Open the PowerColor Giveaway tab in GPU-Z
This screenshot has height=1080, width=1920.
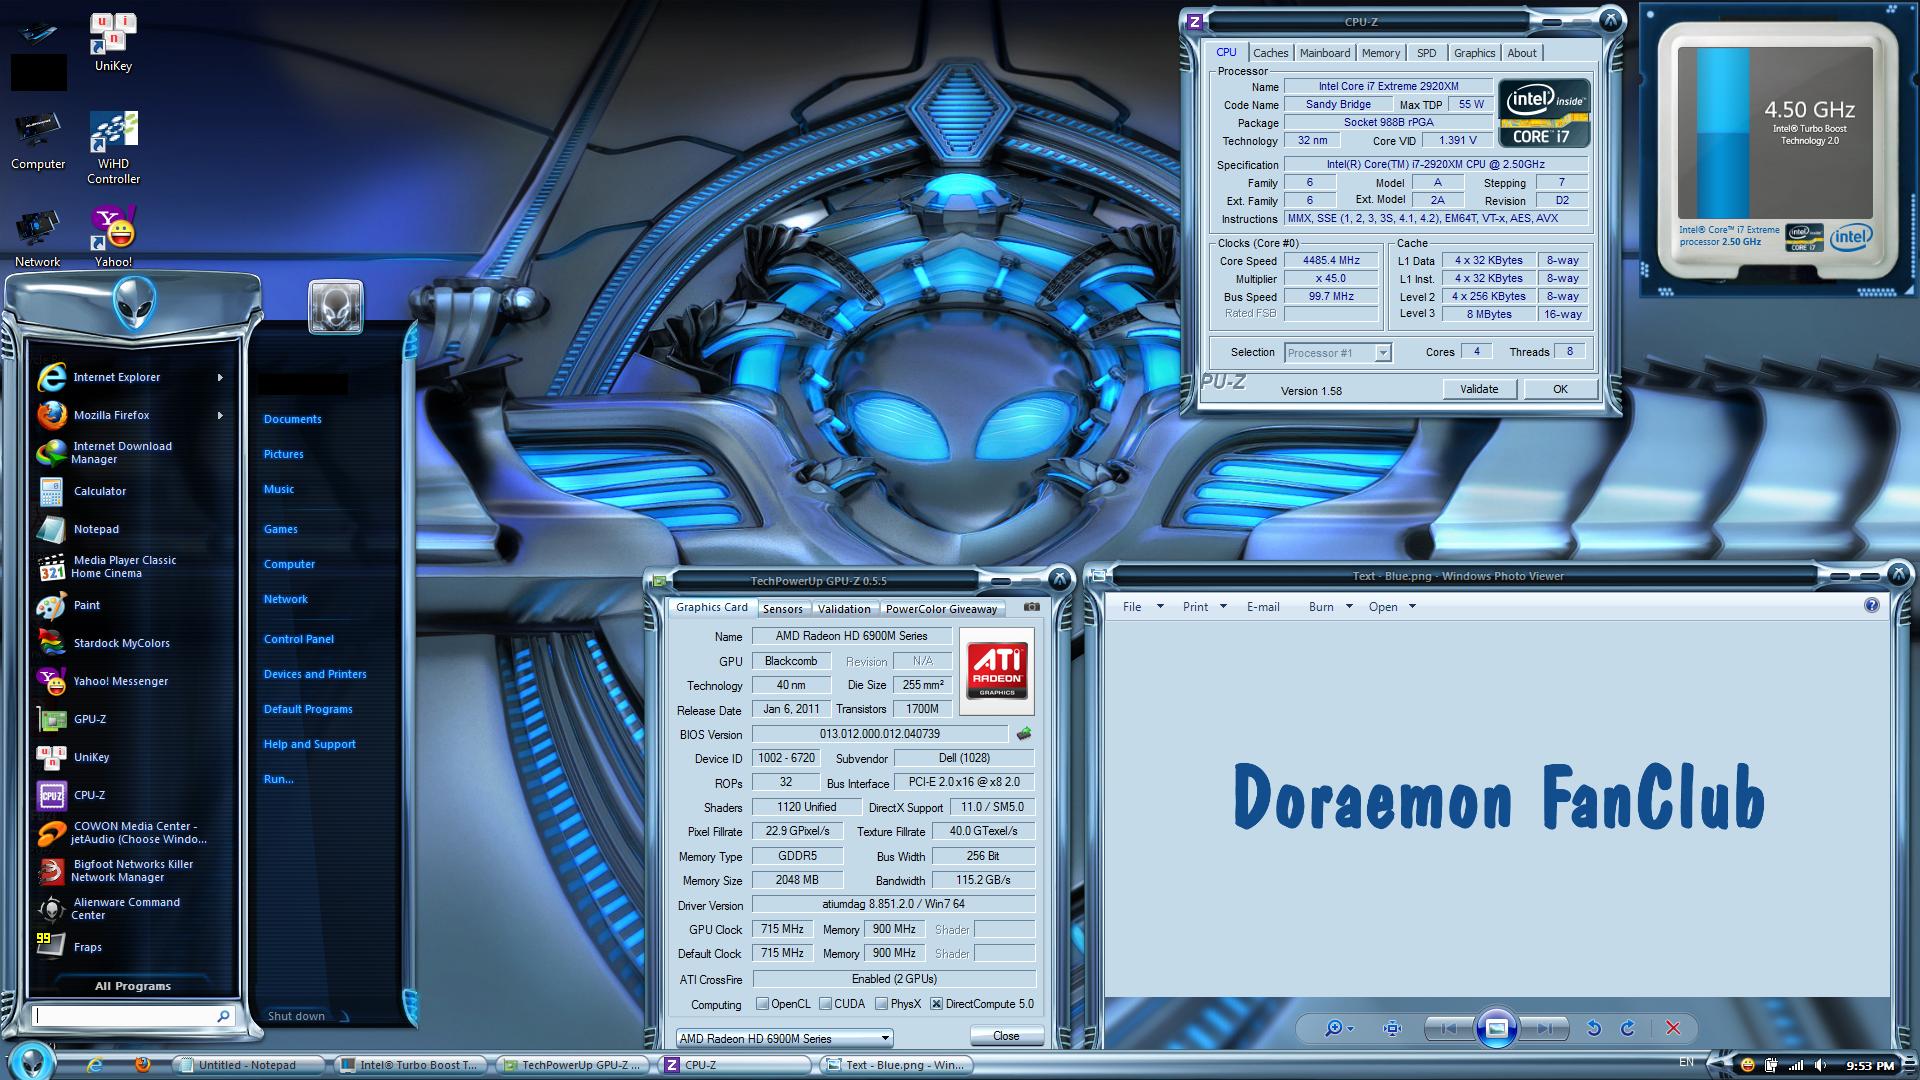(941, 608)
